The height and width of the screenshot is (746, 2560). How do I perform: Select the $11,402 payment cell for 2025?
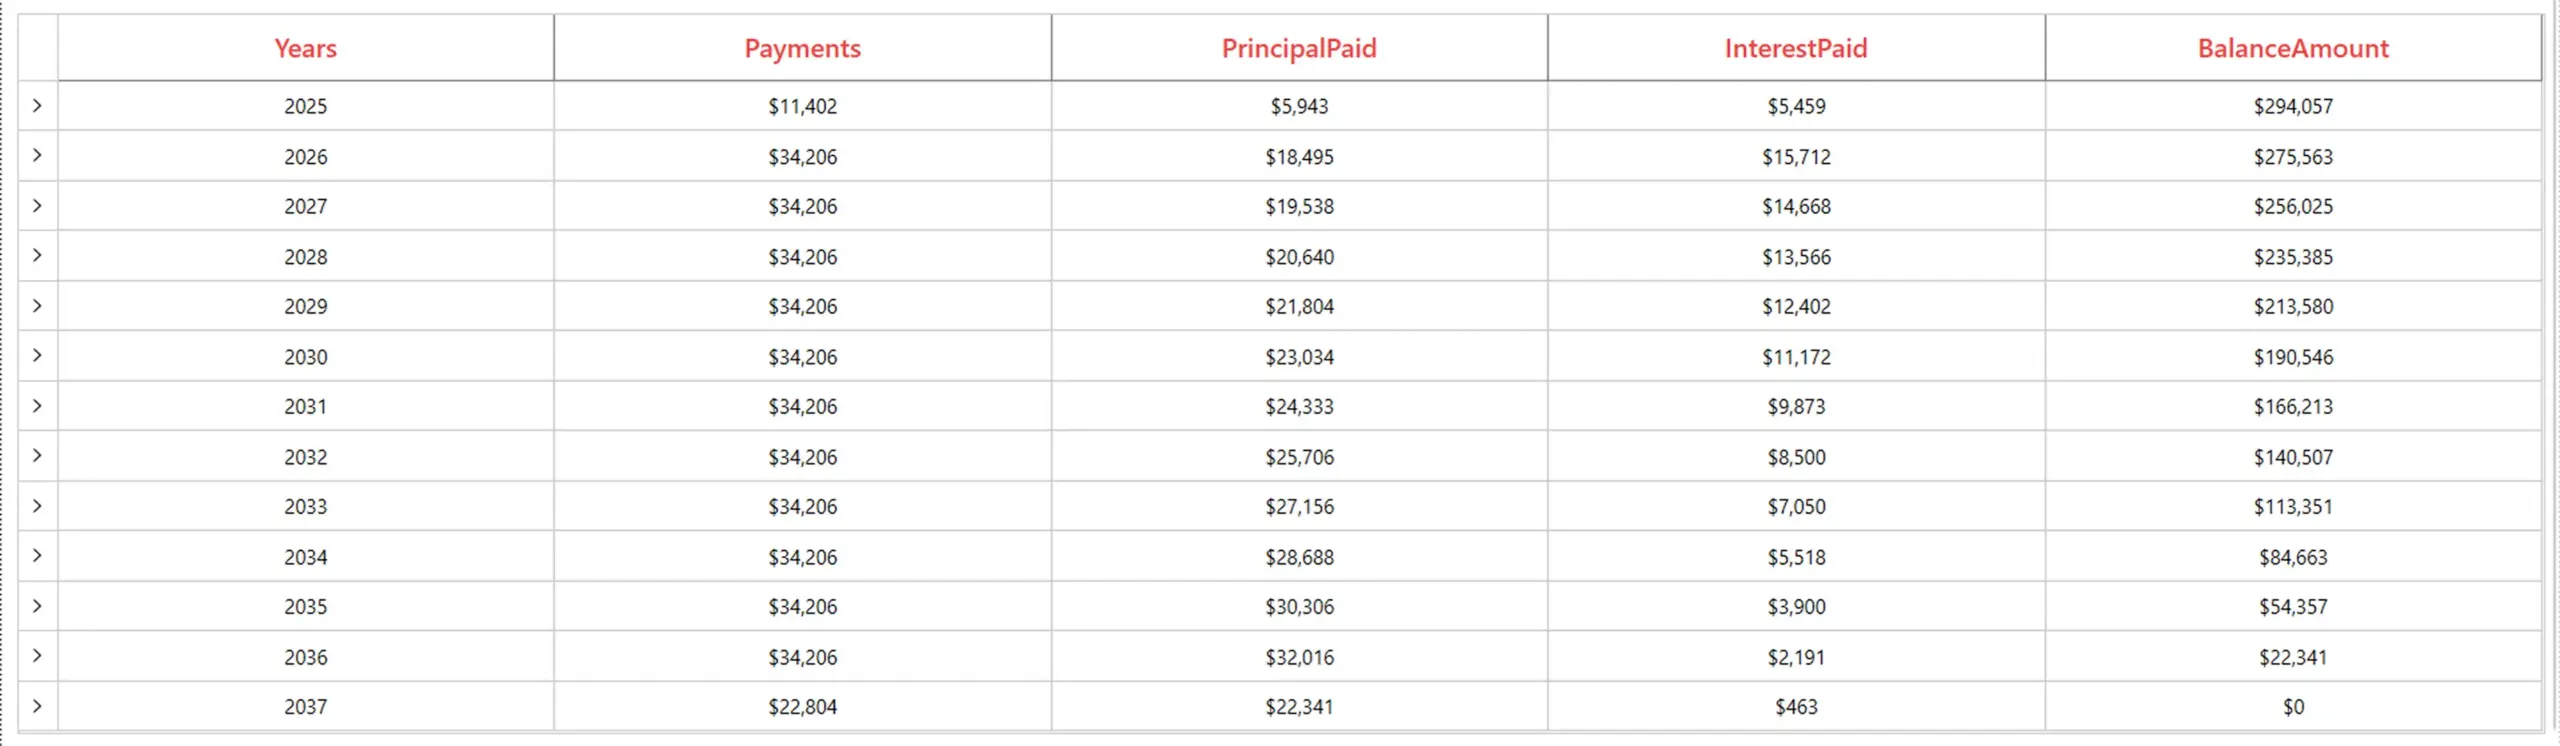click(802, 106)
